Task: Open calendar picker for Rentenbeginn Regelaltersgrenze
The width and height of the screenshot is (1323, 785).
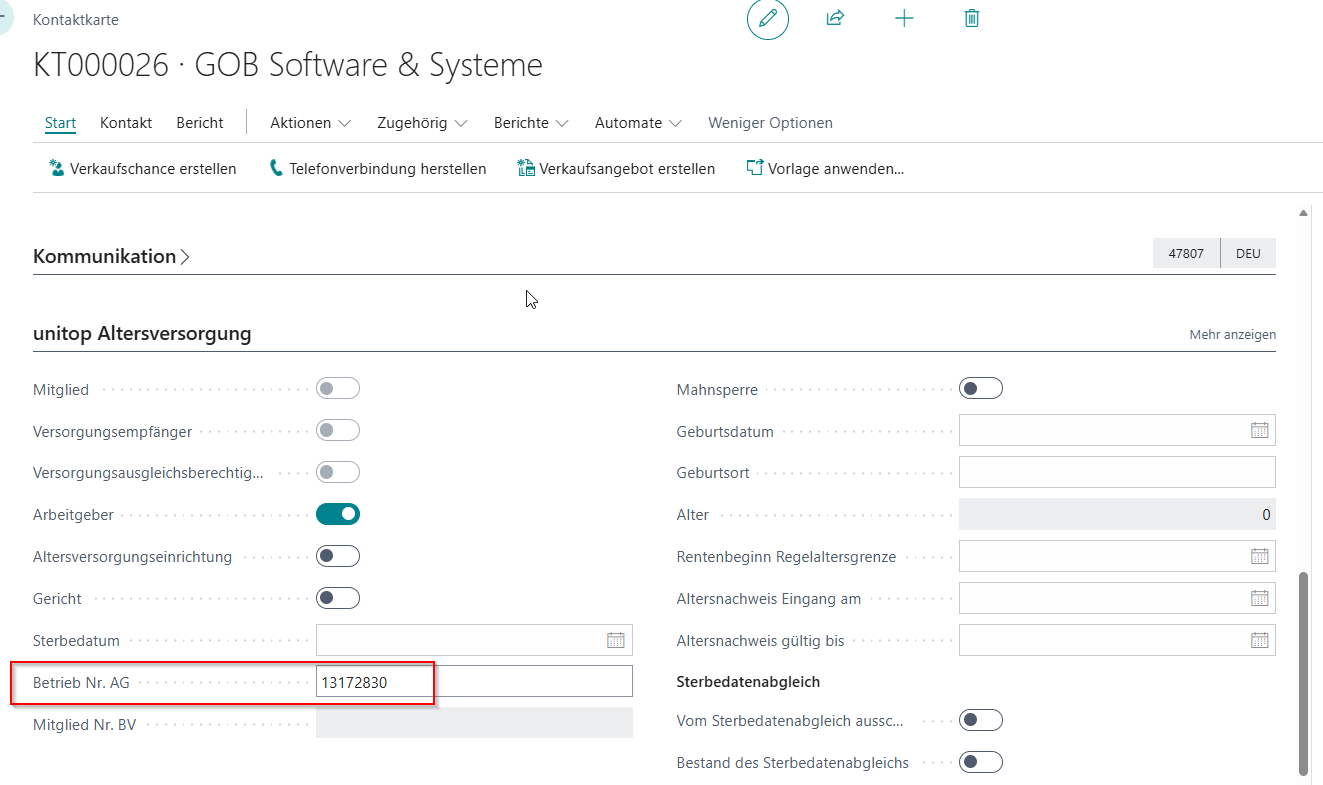Action: [x=1259, y=556]
